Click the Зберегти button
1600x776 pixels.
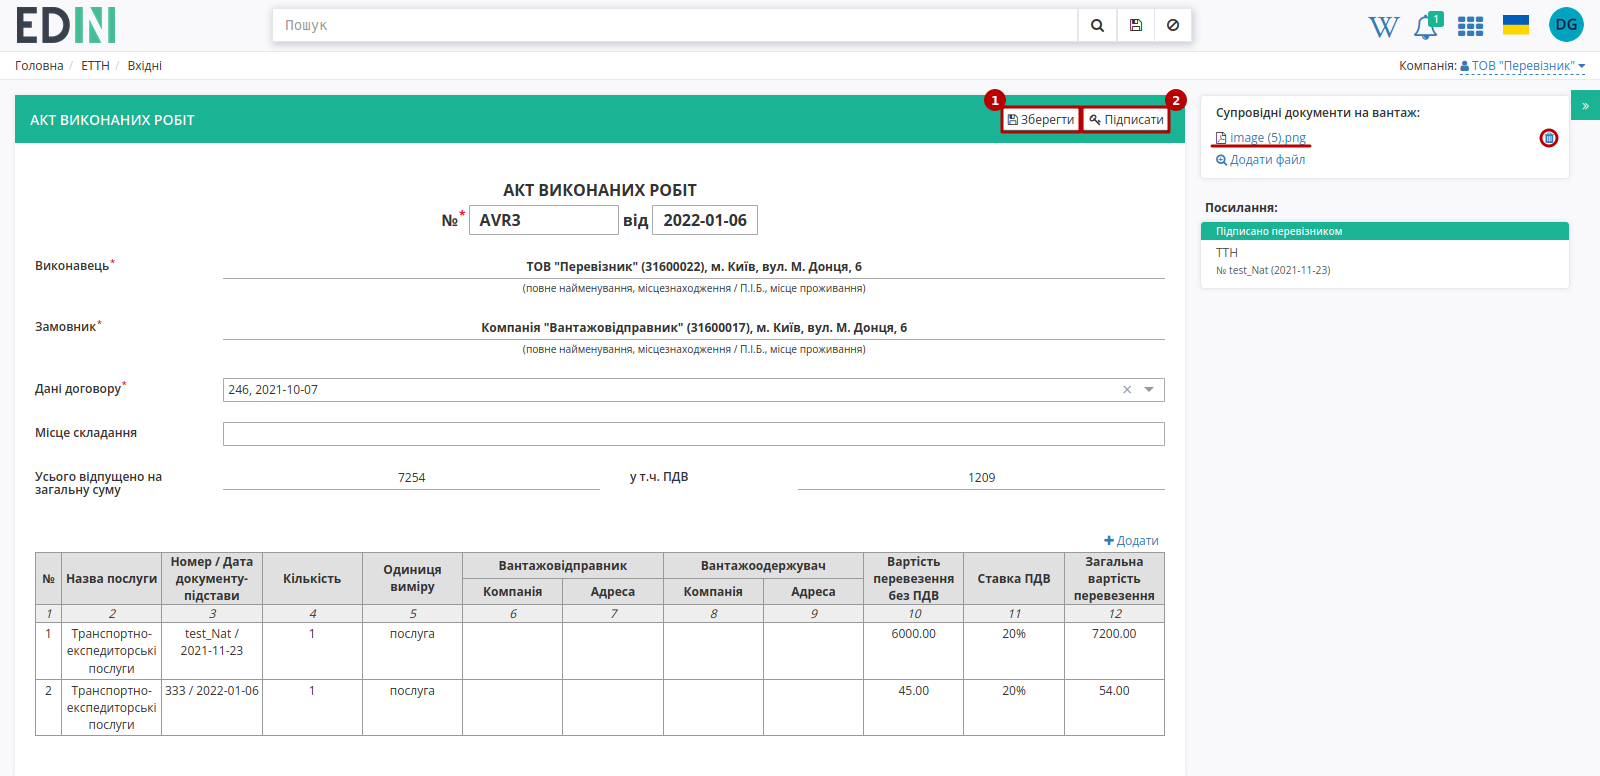[x=1041, y=120]
